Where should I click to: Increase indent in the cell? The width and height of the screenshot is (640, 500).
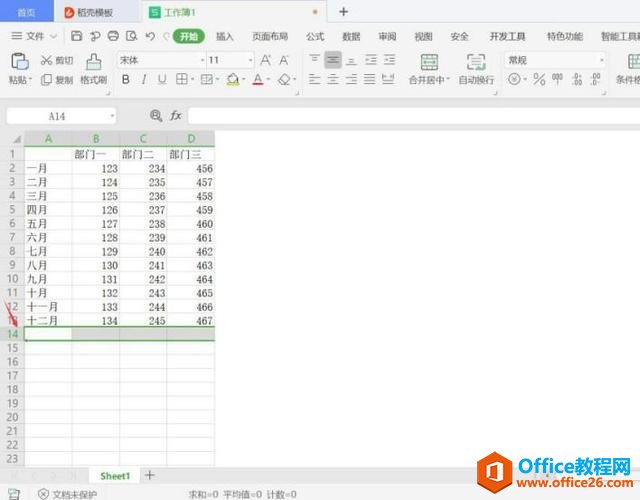click(x=389, y=60)
